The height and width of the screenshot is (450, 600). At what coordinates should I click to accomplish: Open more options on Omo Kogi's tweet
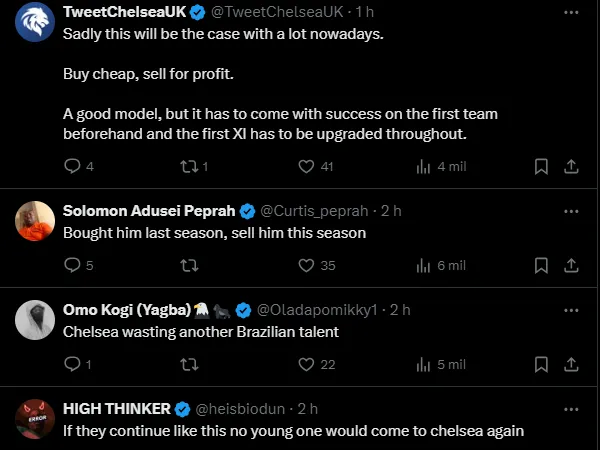point(571,310)
